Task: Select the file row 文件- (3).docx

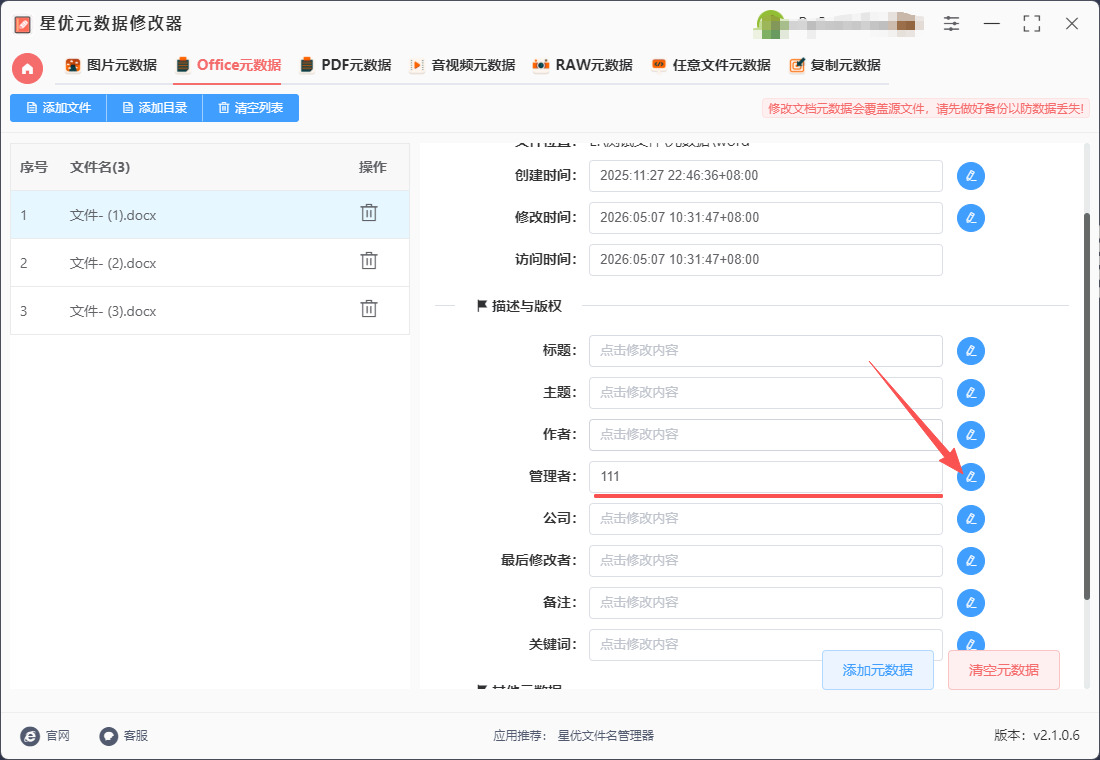Action: (210, 311)
